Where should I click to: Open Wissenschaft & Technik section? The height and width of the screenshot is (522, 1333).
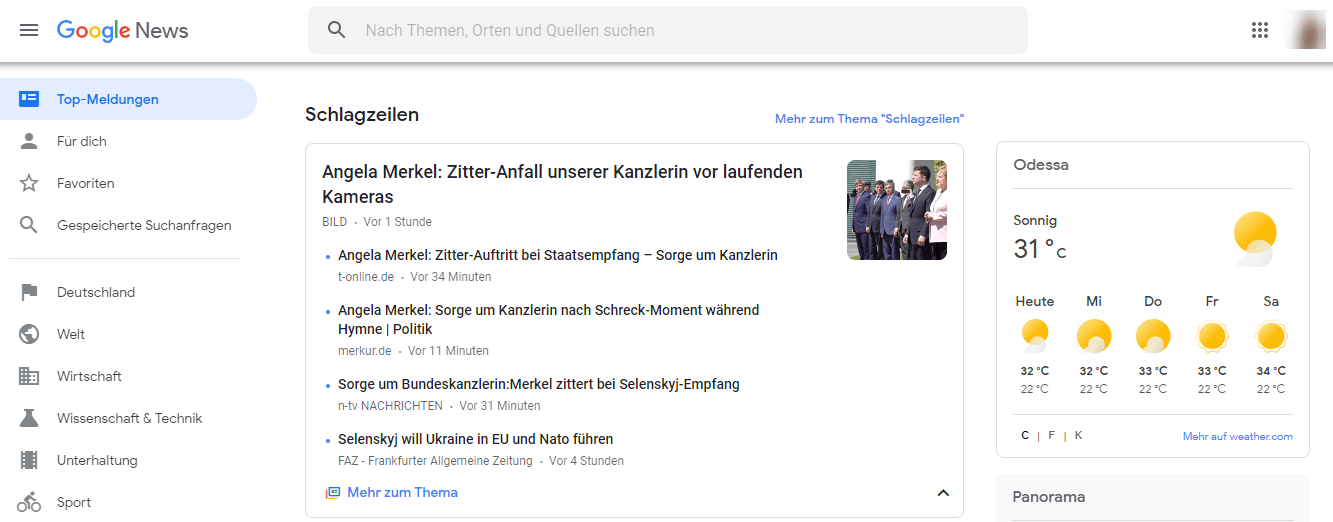coord(128,418)
